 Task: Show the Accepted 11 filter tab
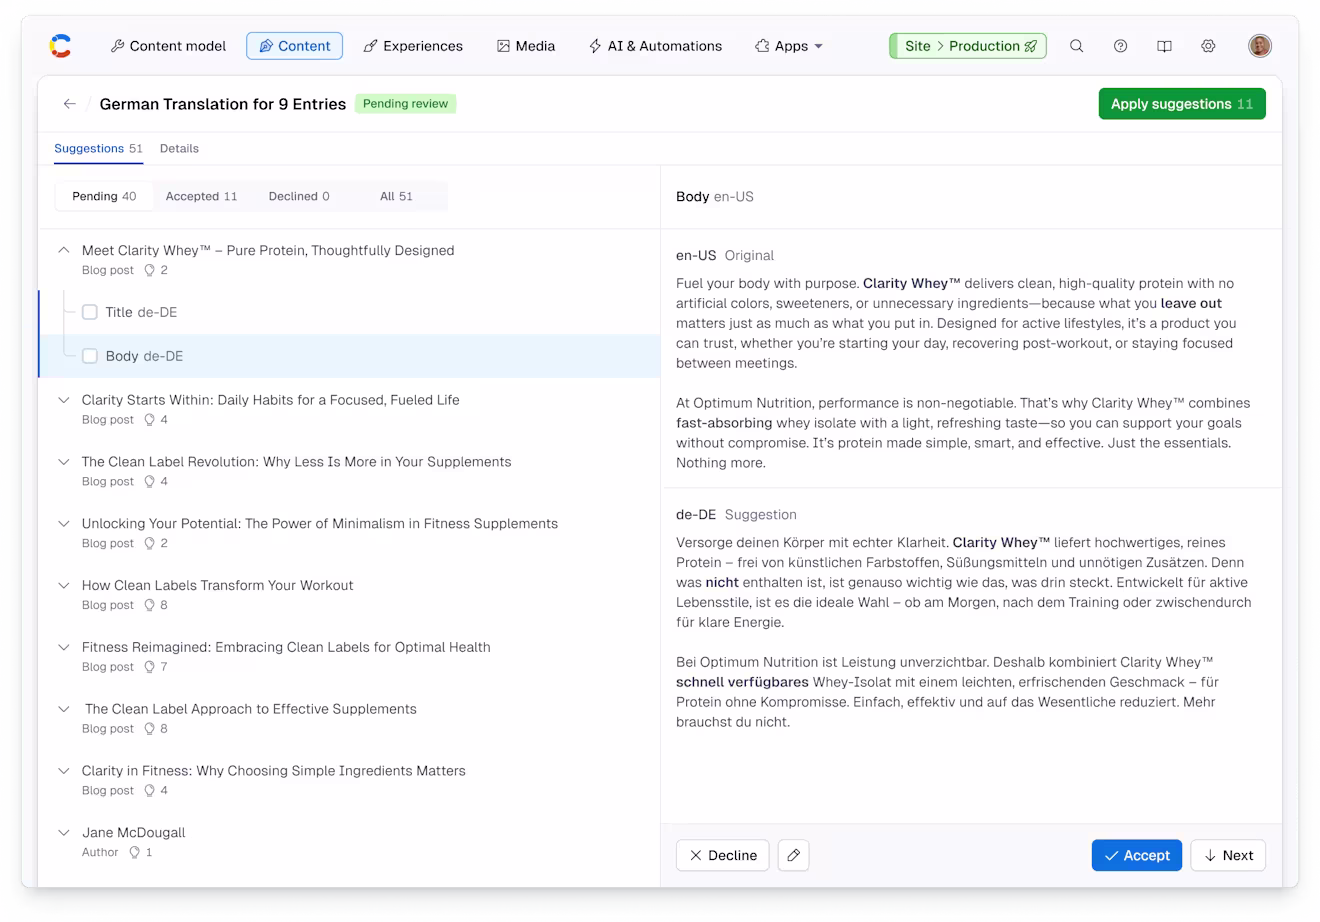[201, 196]
